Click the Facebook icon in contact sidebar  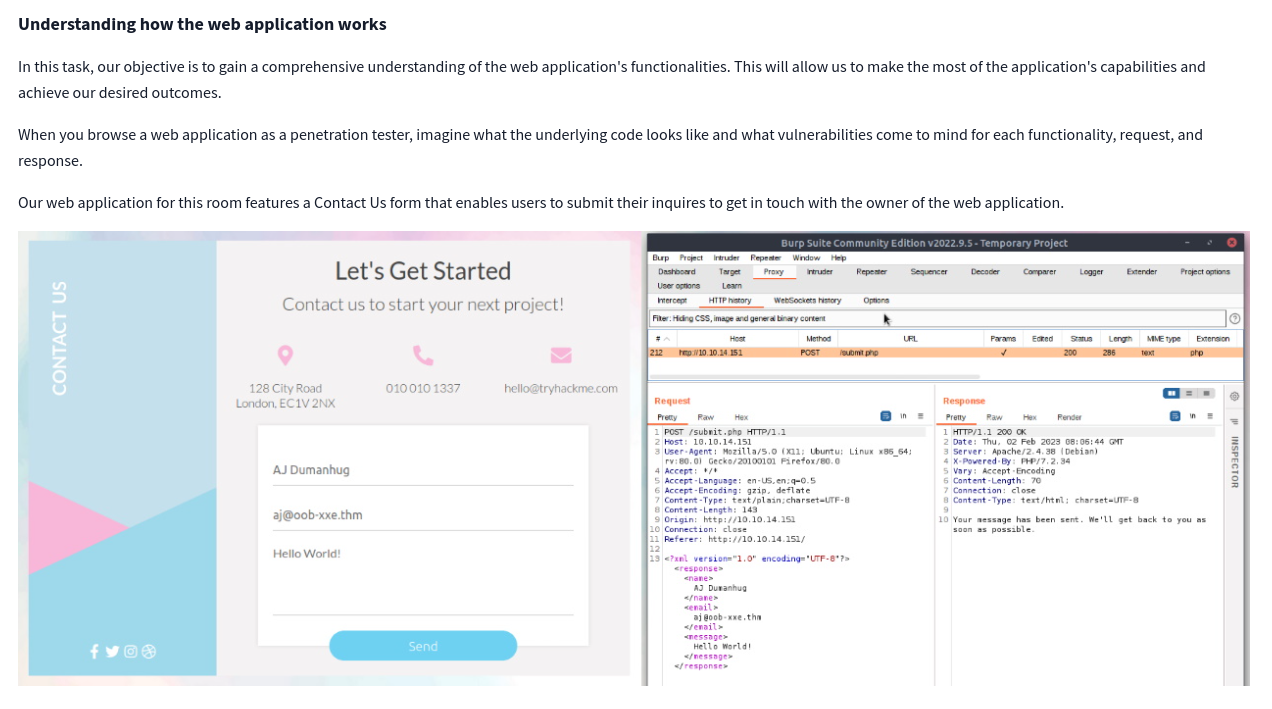pos(95,652)
